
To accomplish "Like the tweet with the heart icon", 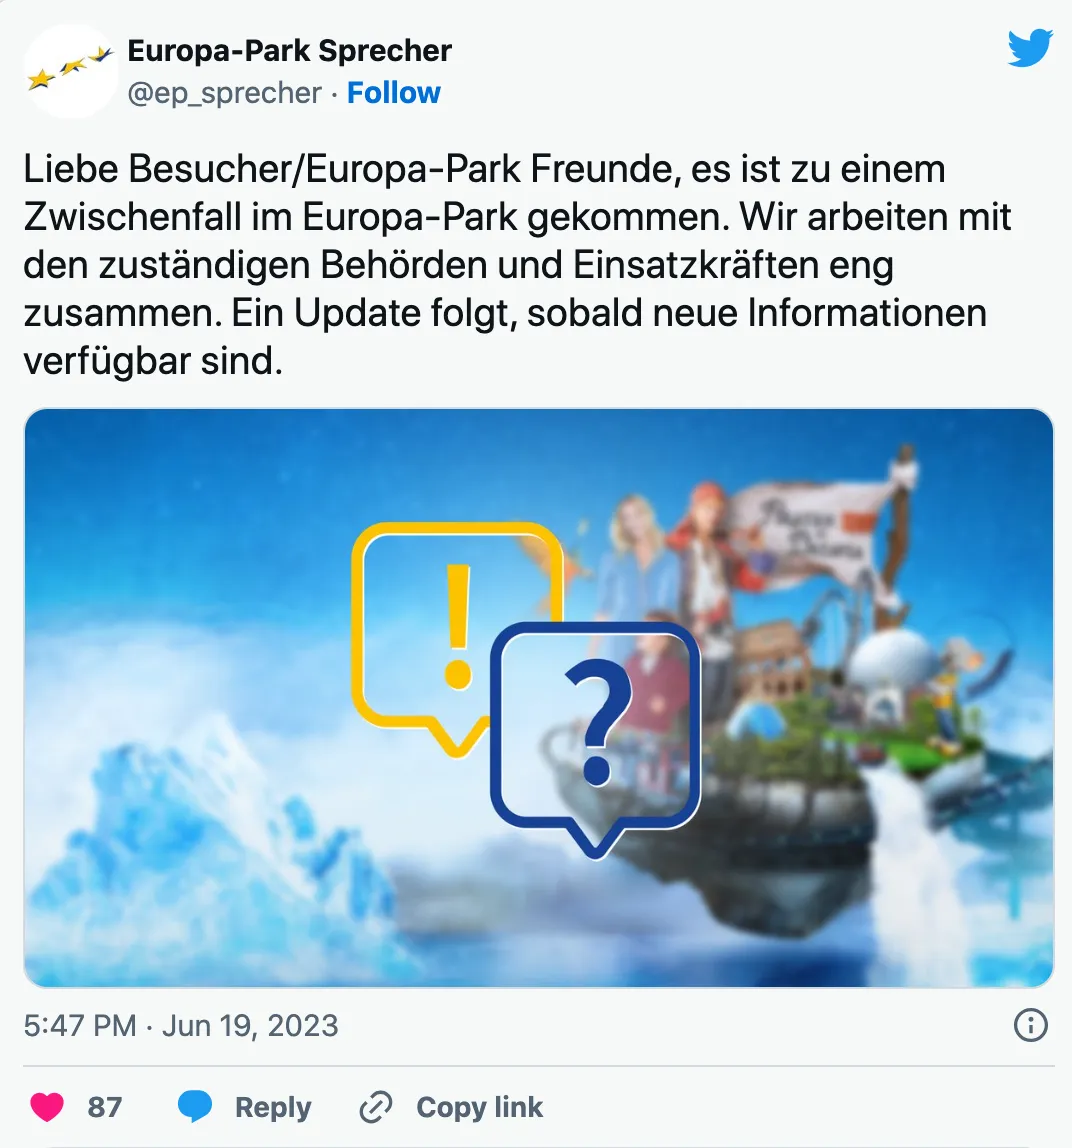I will pyautogui.click(x=47, y=1106).
